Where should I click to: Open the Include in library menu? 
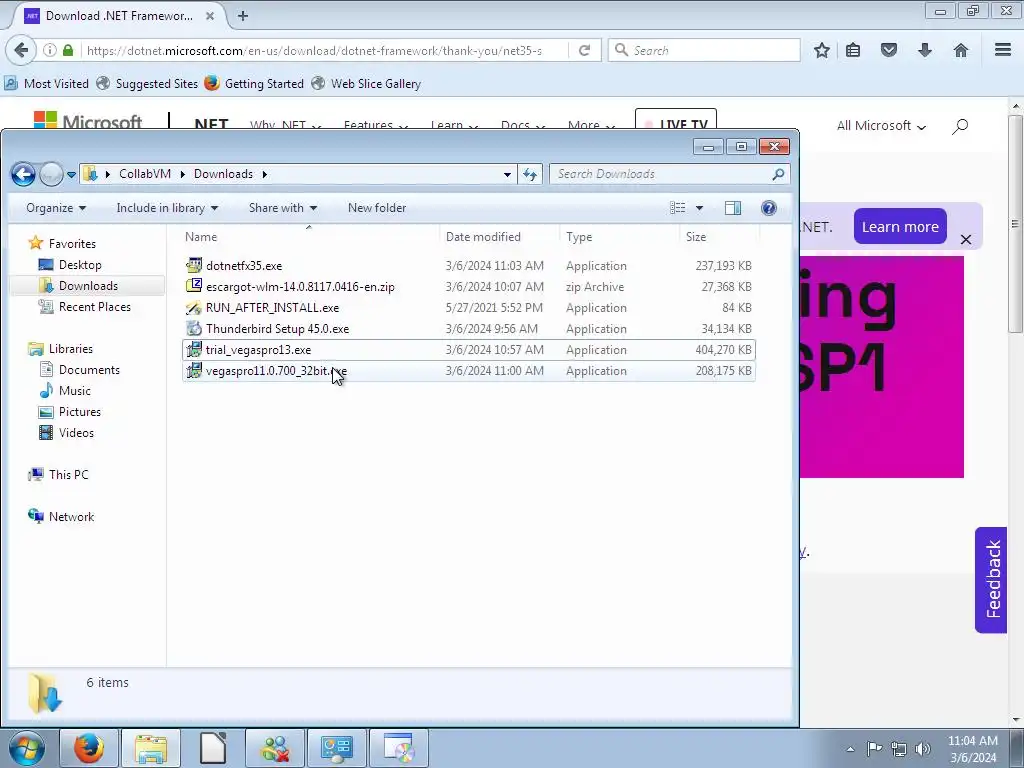167,208
